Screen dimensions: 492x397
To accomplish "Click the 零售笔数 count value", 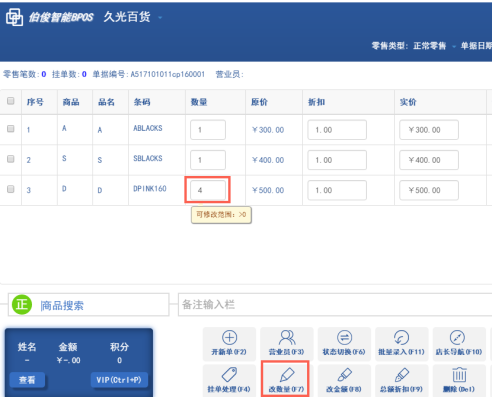I will pyautogui.click(x=44, y=74).
